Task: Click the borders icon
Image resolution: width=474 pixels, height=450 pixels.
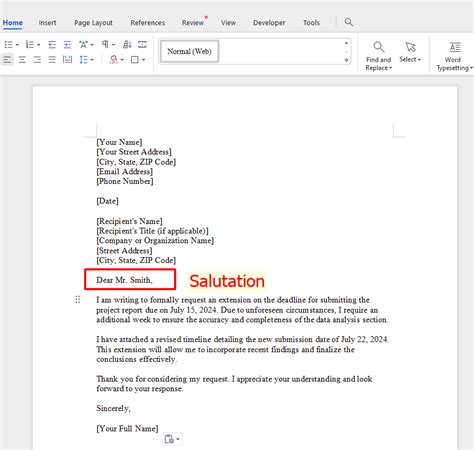Action: pyautogui.click(x=135, y=60)
